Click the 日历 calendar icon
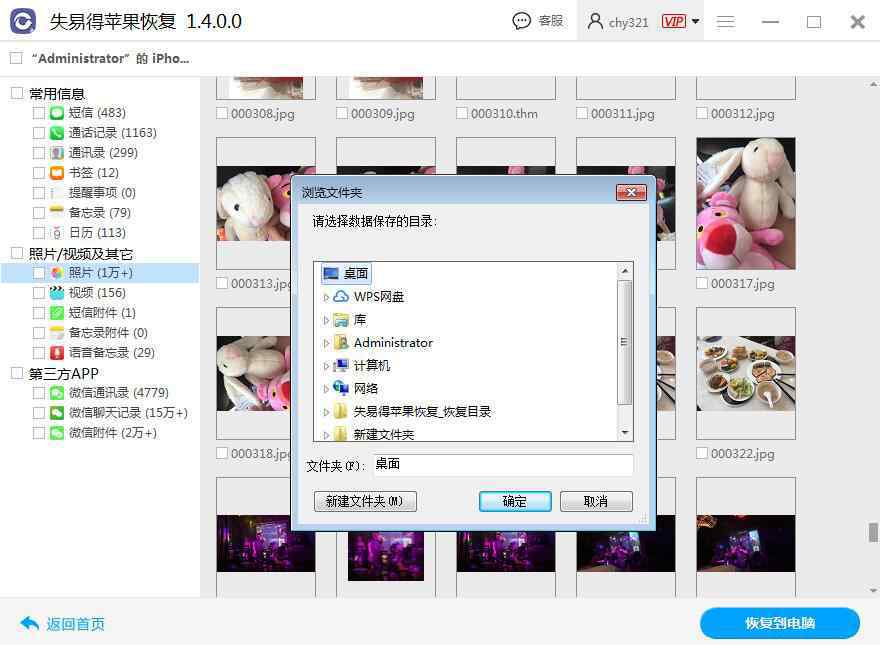Screen dimensions: 880x645 (x=57, y=233)
